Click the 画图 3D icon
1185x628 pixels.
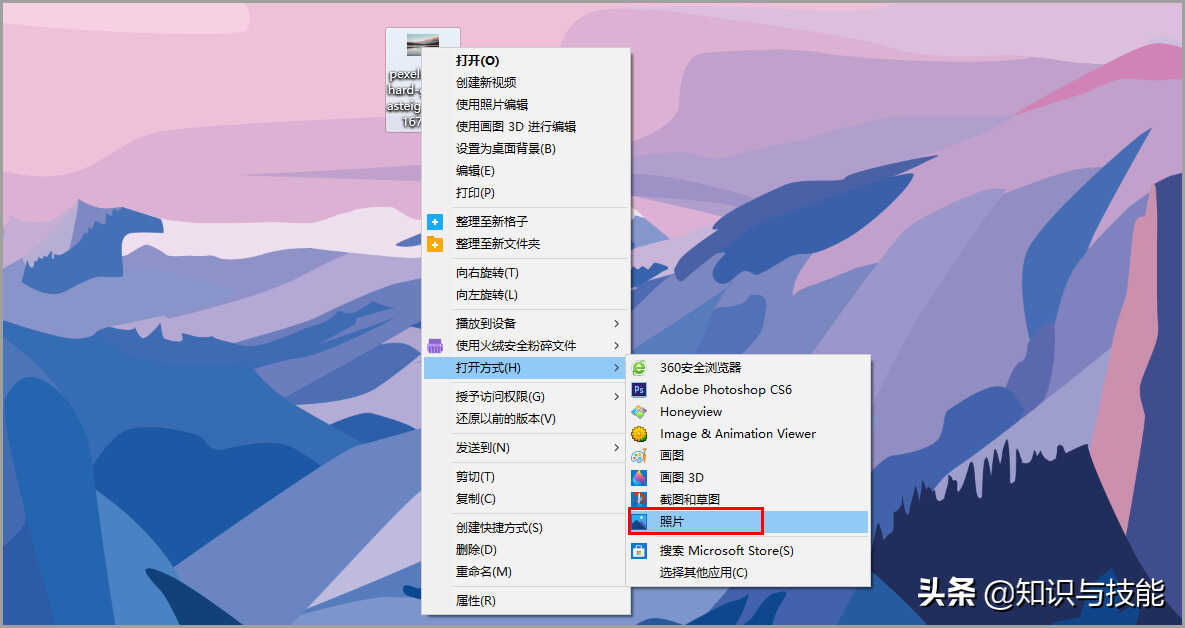[x=639, y=478]
